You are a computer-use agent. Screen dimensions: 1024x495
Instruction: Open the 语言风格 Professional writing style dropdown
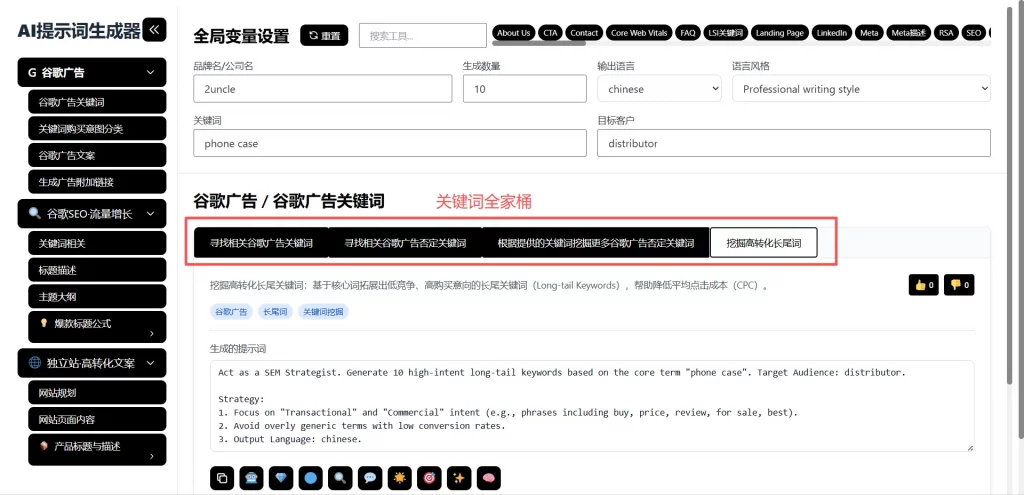pos(860,89)
